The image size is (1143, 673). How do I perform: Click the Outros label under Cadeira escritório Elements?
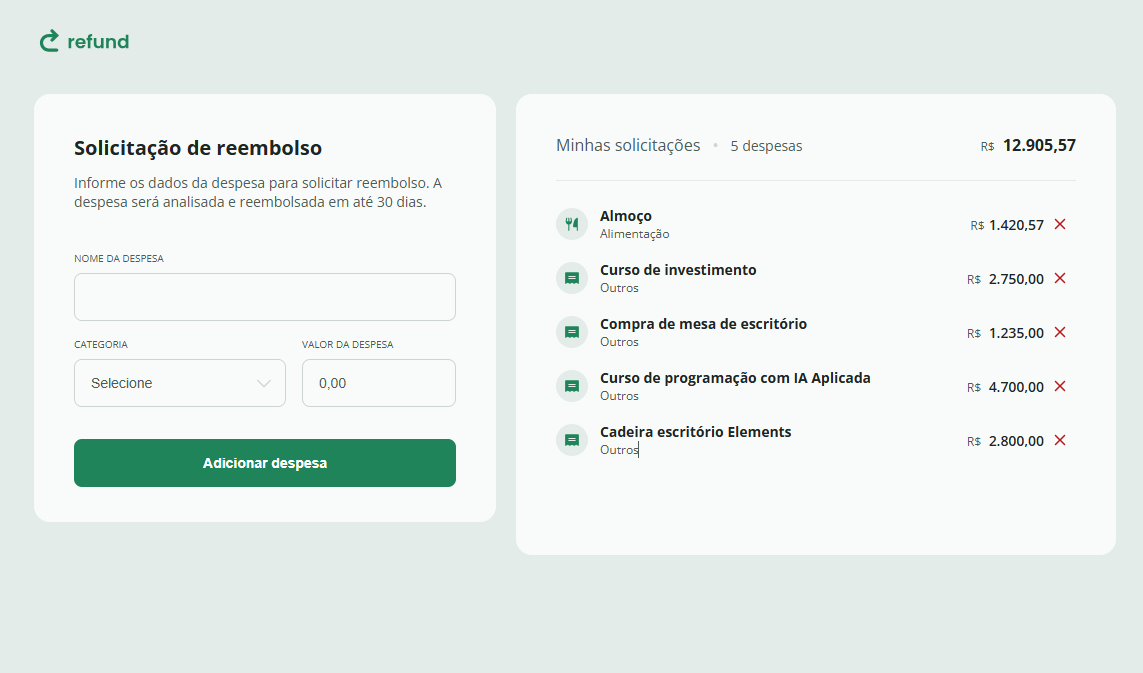coord(619,450)
